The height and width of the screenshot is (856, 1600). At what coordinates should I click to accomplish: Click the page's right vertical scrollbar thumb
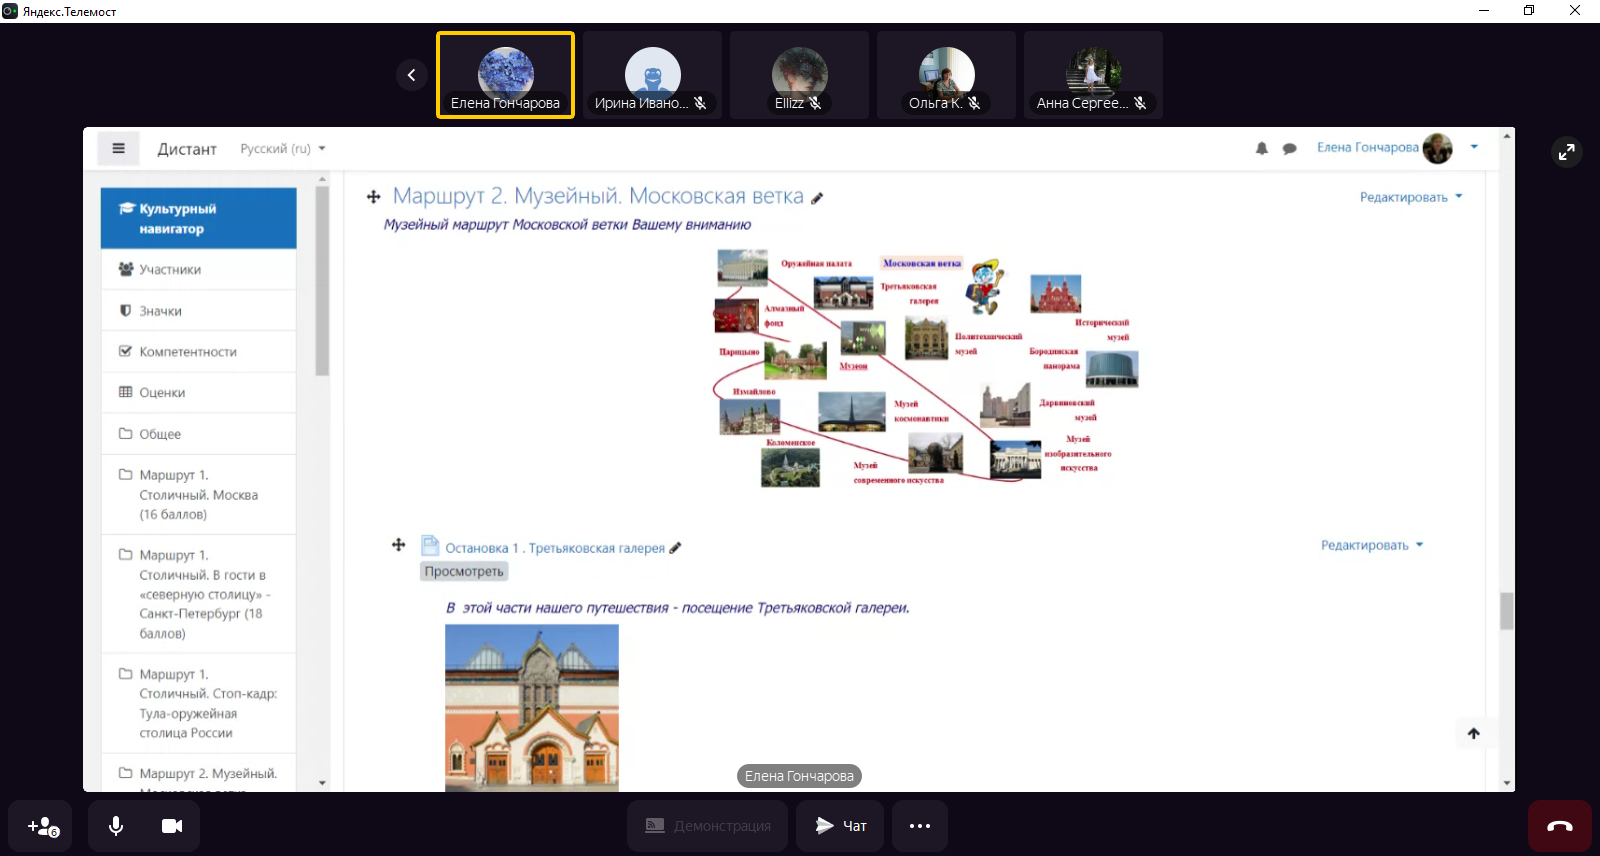click(1506, 611)
